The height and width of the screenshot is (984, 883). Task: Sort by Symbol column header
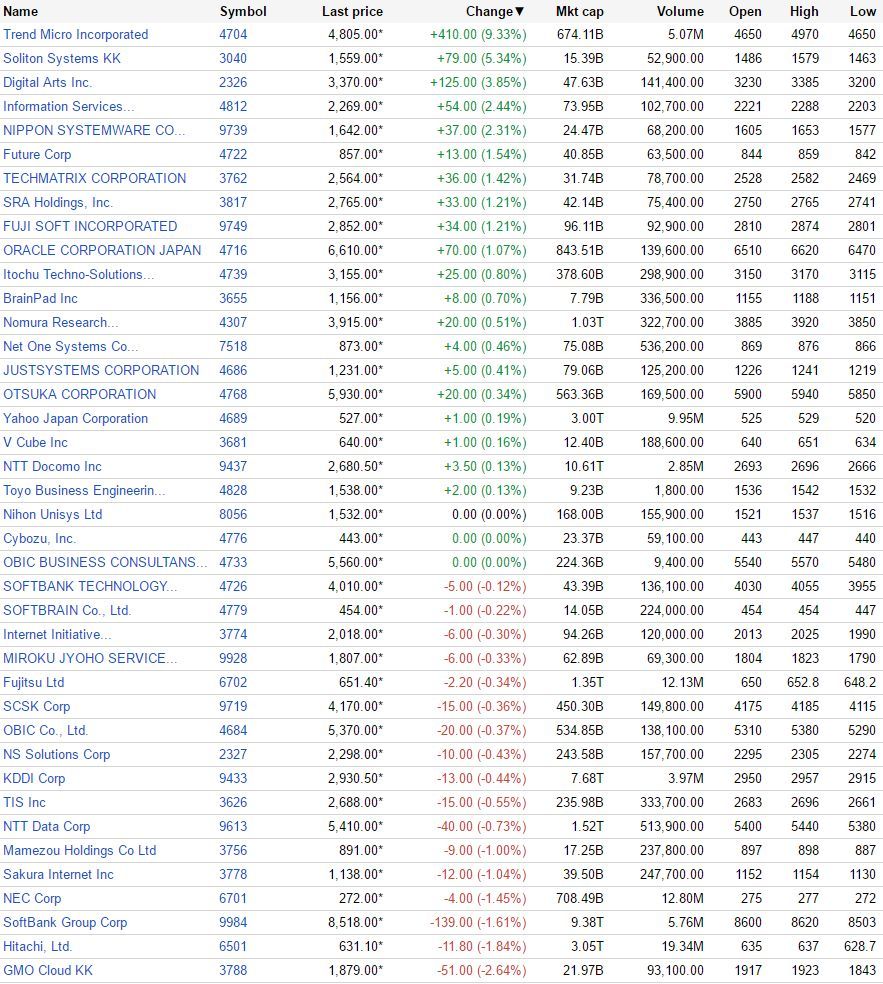pos(243,11)
